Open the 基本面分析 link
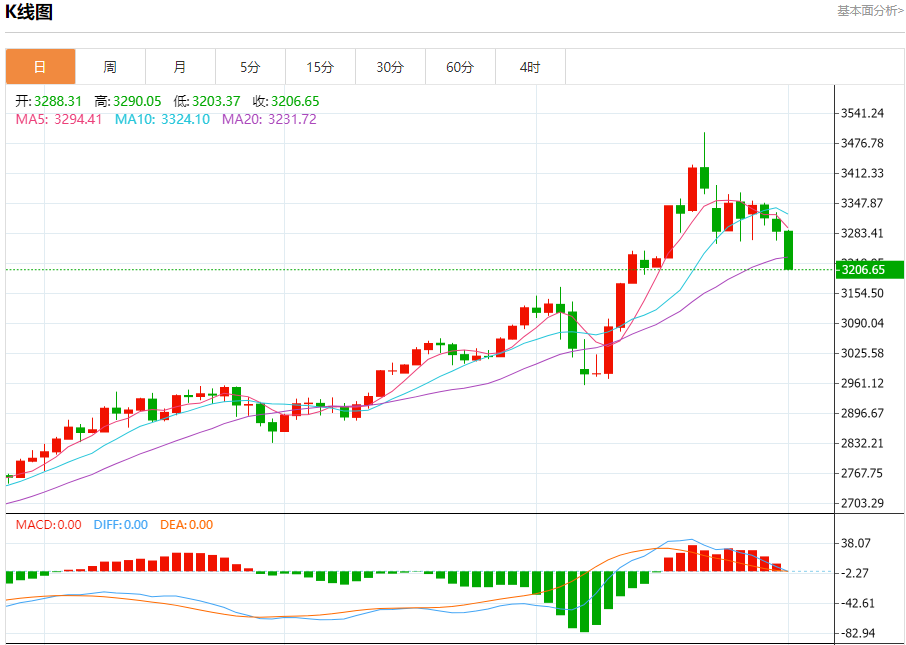 coord(869,11)
